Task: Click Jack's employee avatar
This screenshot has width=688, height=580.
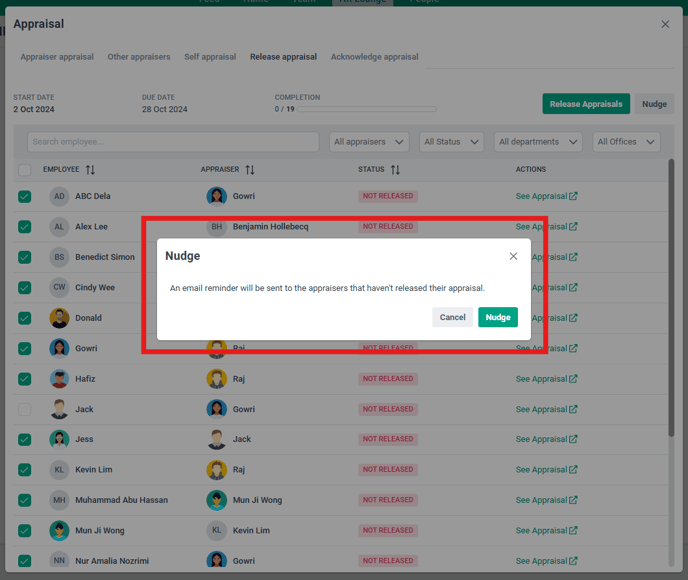Action: pos(59,409)
